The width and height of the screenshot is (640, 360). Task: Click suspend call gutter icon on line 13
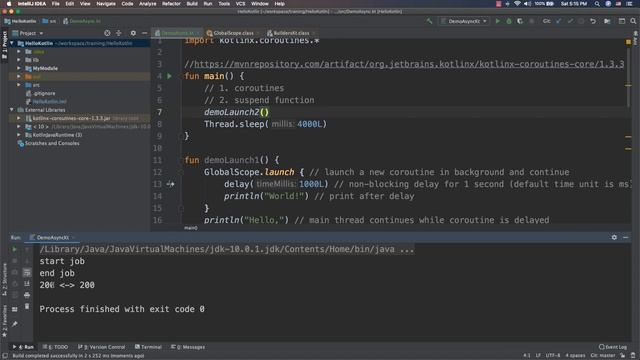pos(170,184)
